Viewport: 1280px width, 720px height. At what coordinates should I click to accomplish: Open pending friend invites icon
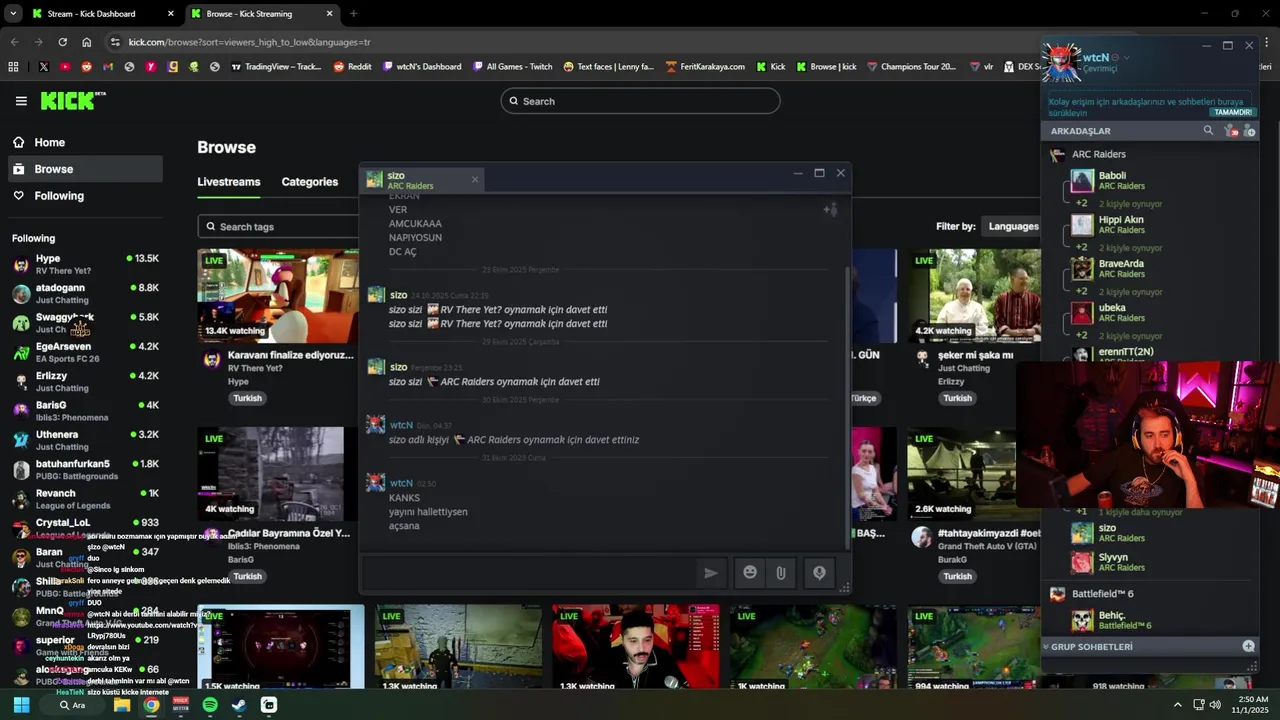pos(1230,131)
